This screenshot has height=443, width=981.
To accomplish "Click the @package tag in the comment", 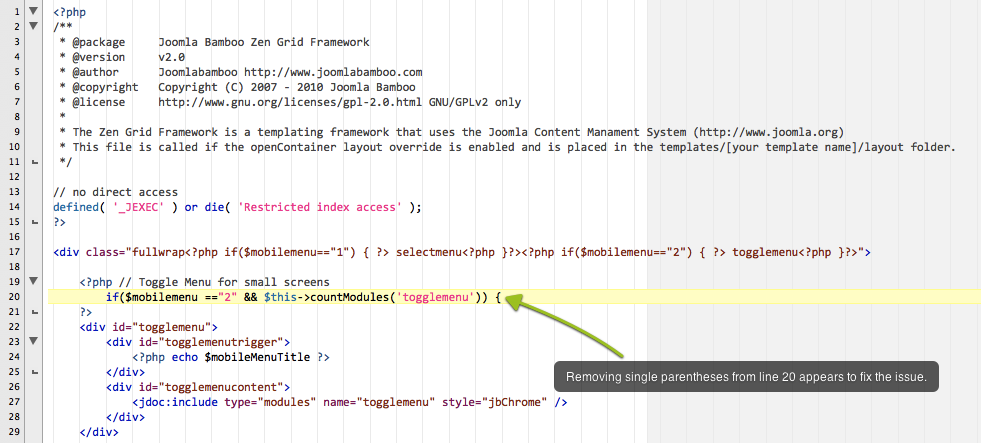I will click(99, 43).
